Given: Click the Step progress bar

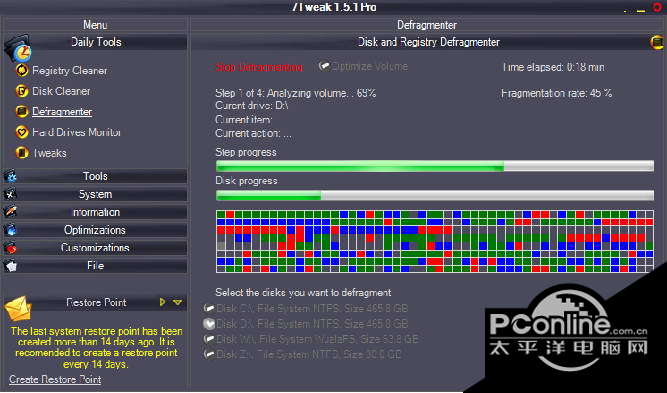Looking at the screenshot, I should coord(435,166).
